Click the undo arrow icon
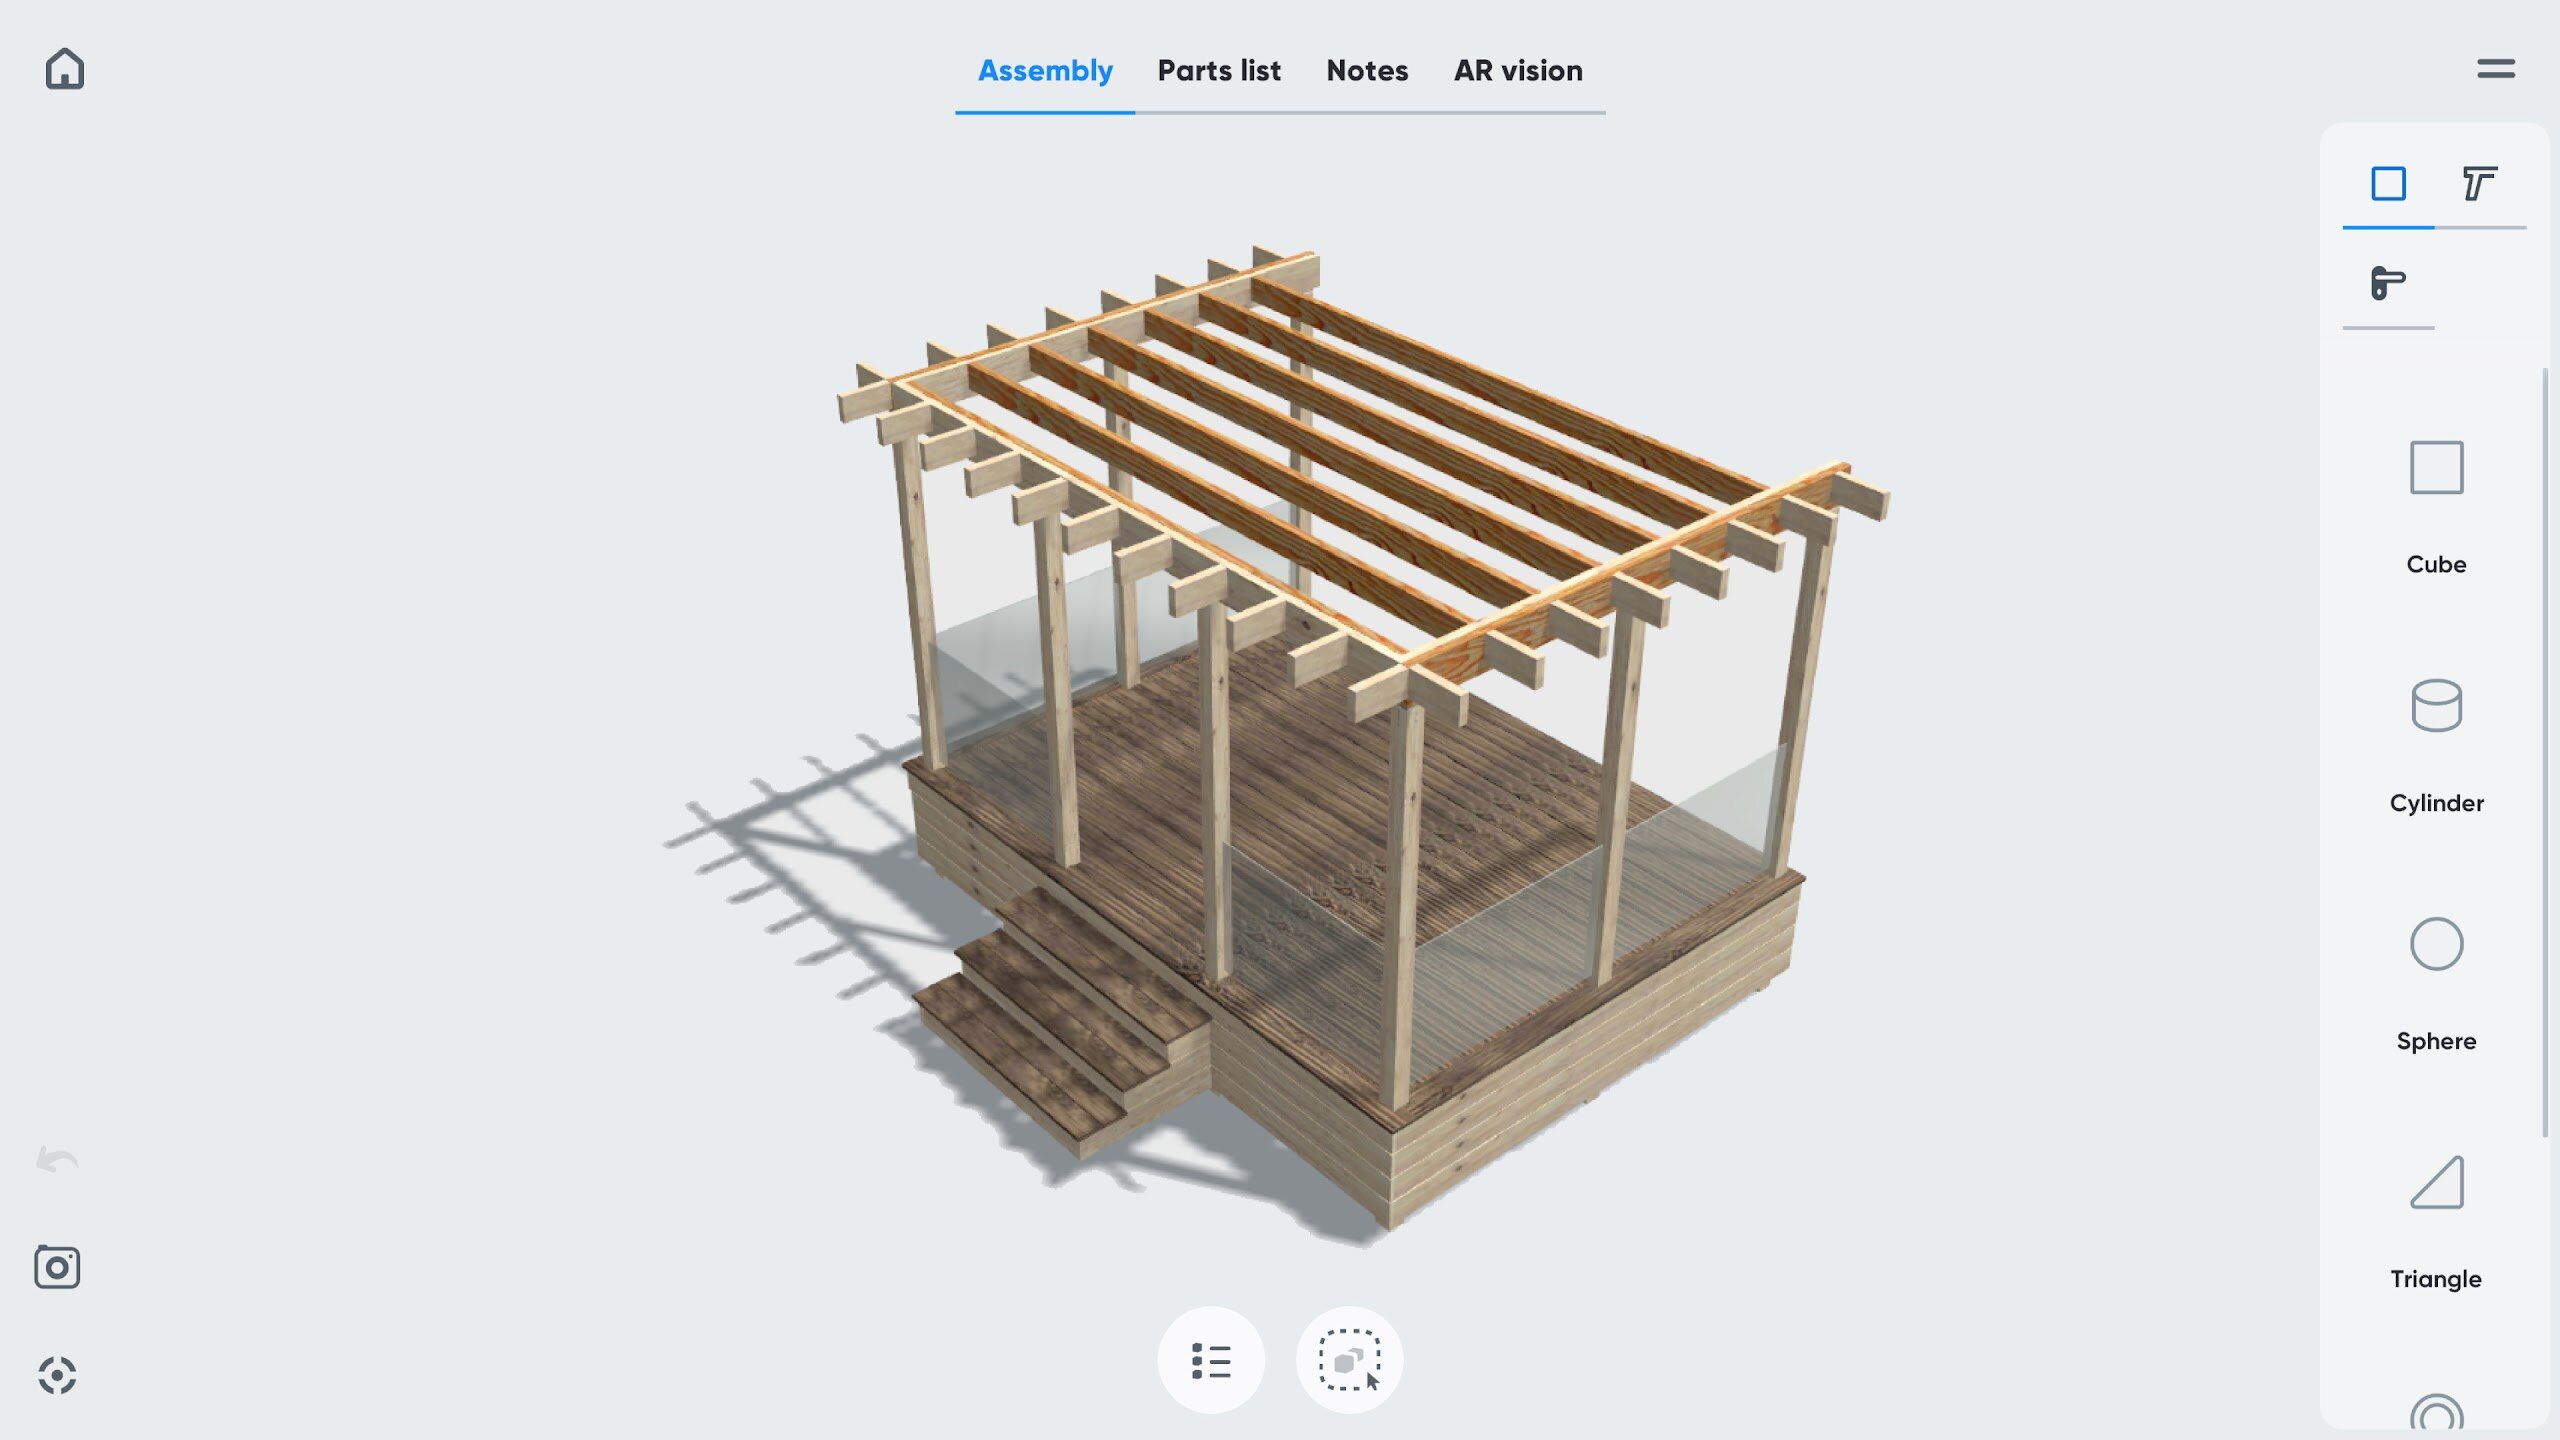 click(57, 1160)
